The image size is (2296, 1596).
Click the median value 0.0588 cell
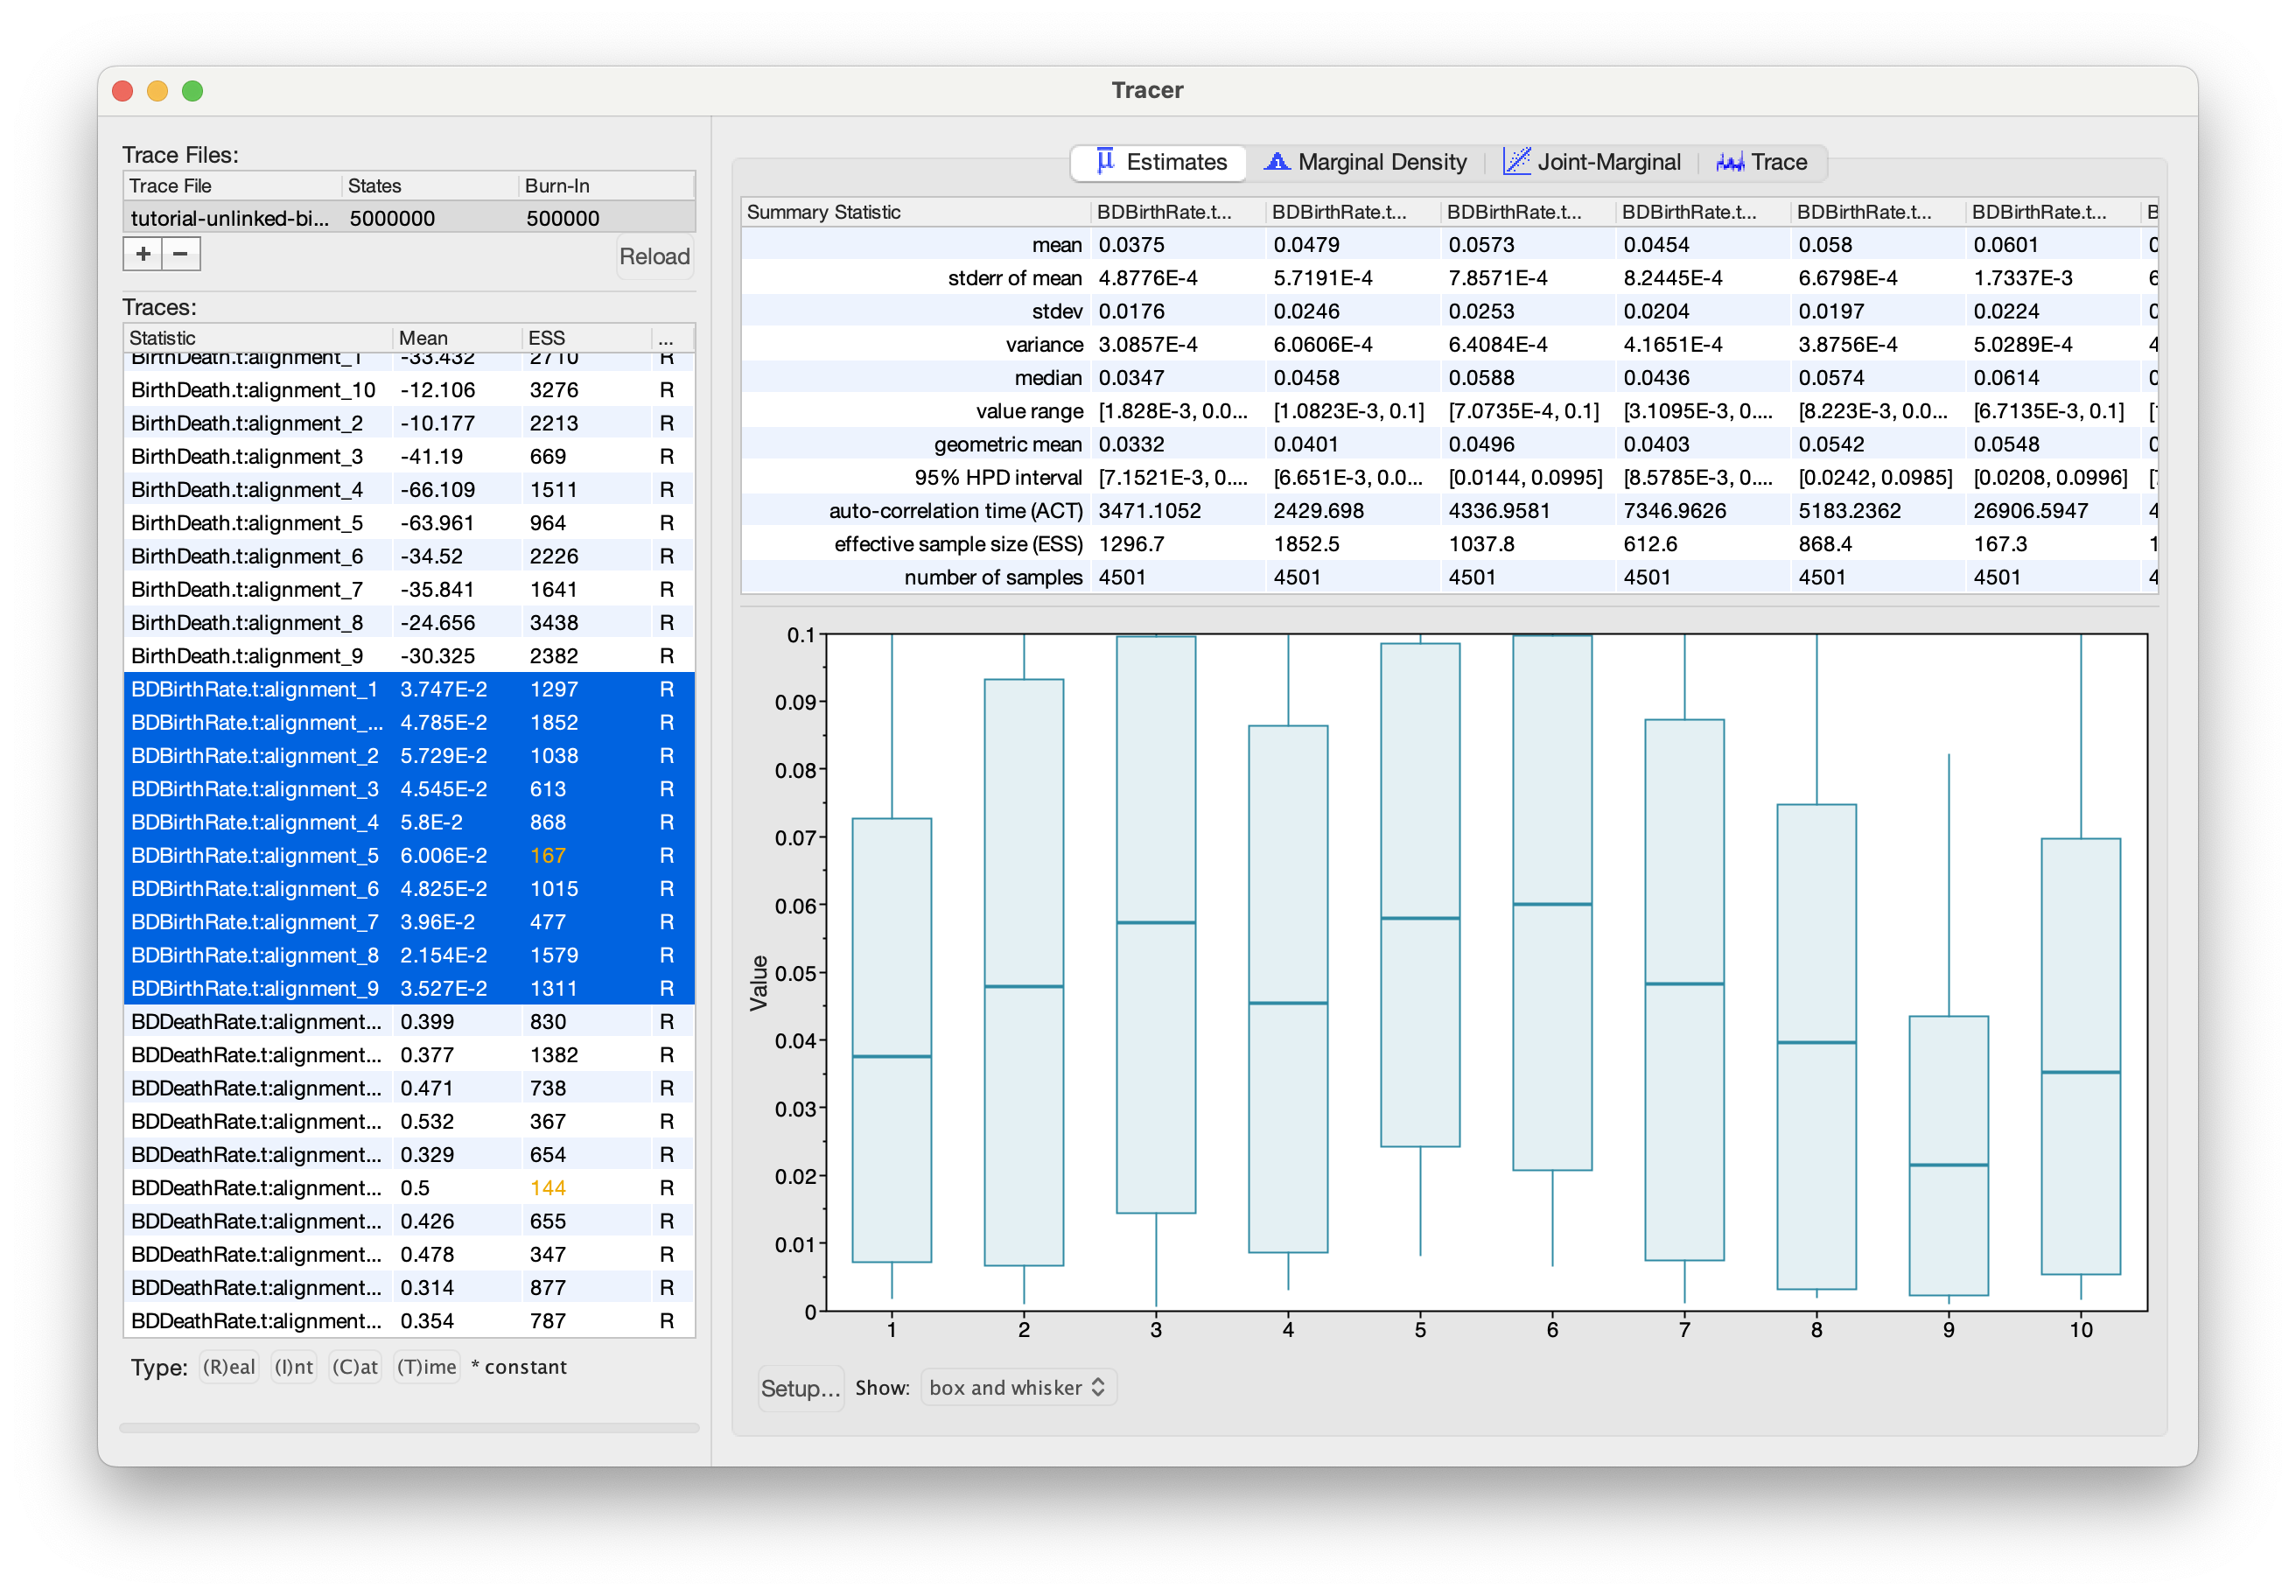[x=1526, y=378]
